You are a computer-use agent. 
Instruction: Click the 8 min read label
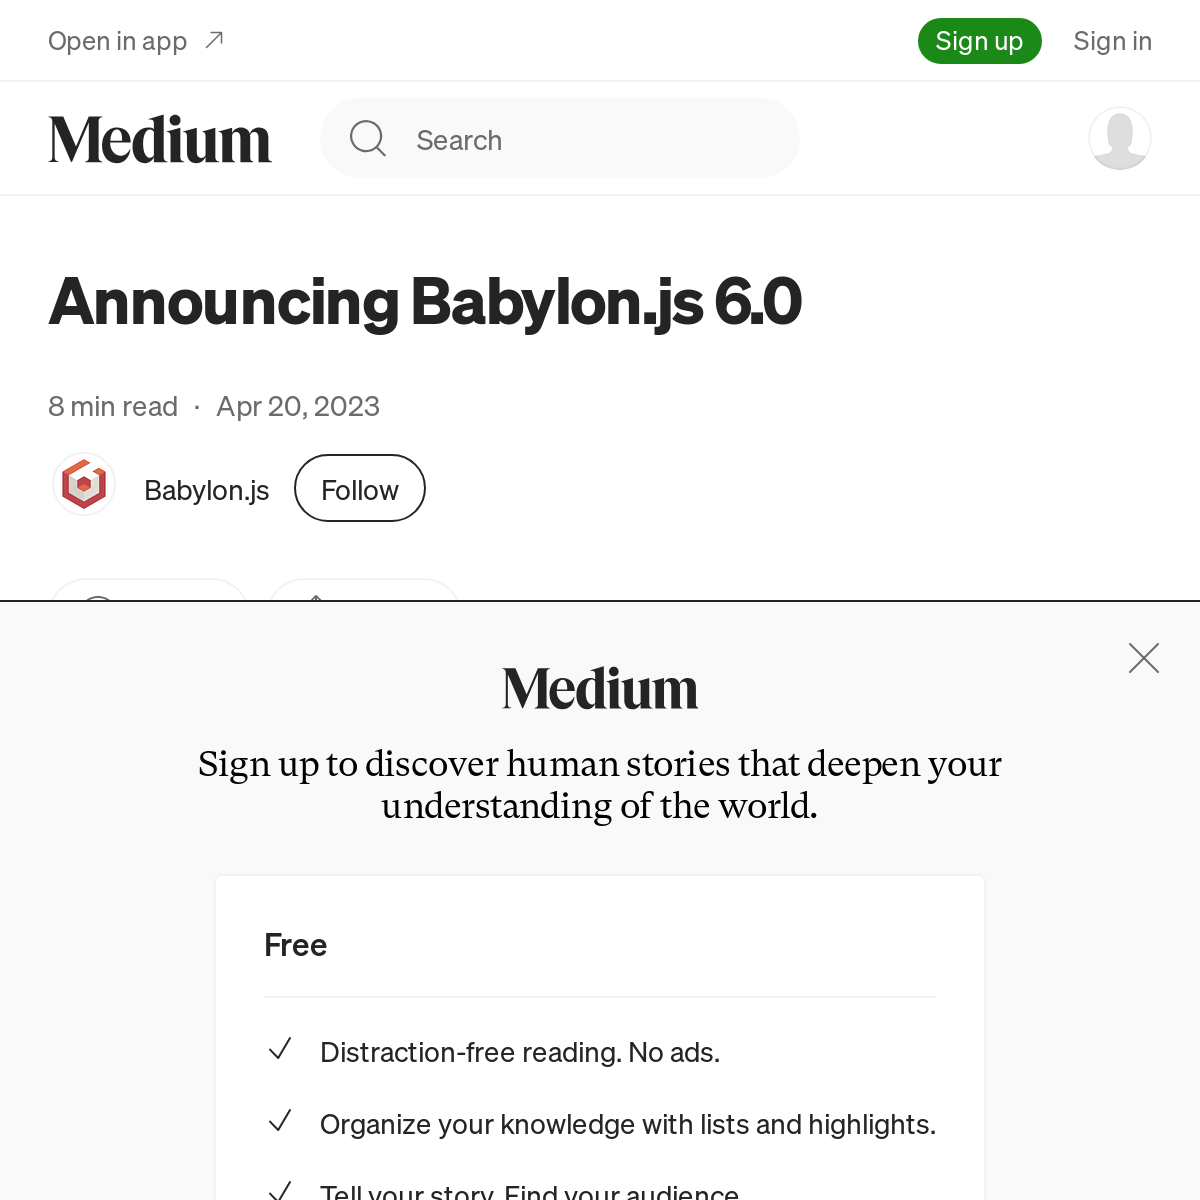coord(113,406)
